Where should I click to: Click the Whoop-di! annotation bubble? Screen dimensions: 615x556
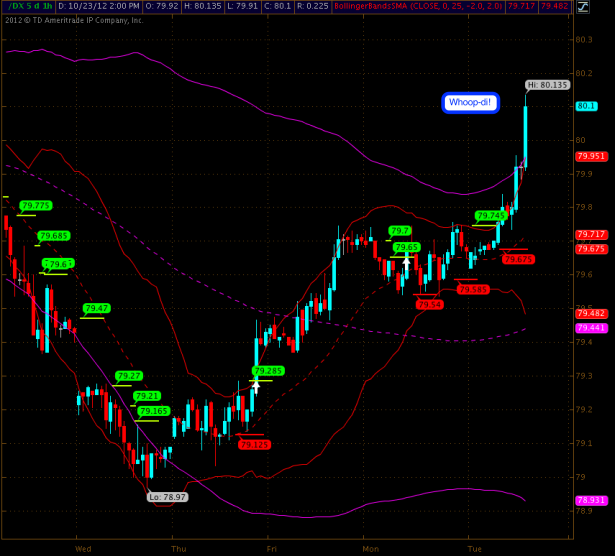click(x=470, y=102)
